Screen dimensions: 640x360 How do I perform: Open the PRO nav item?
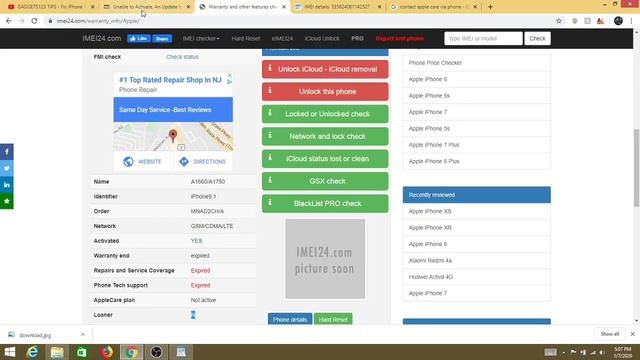tap(357, 38)
